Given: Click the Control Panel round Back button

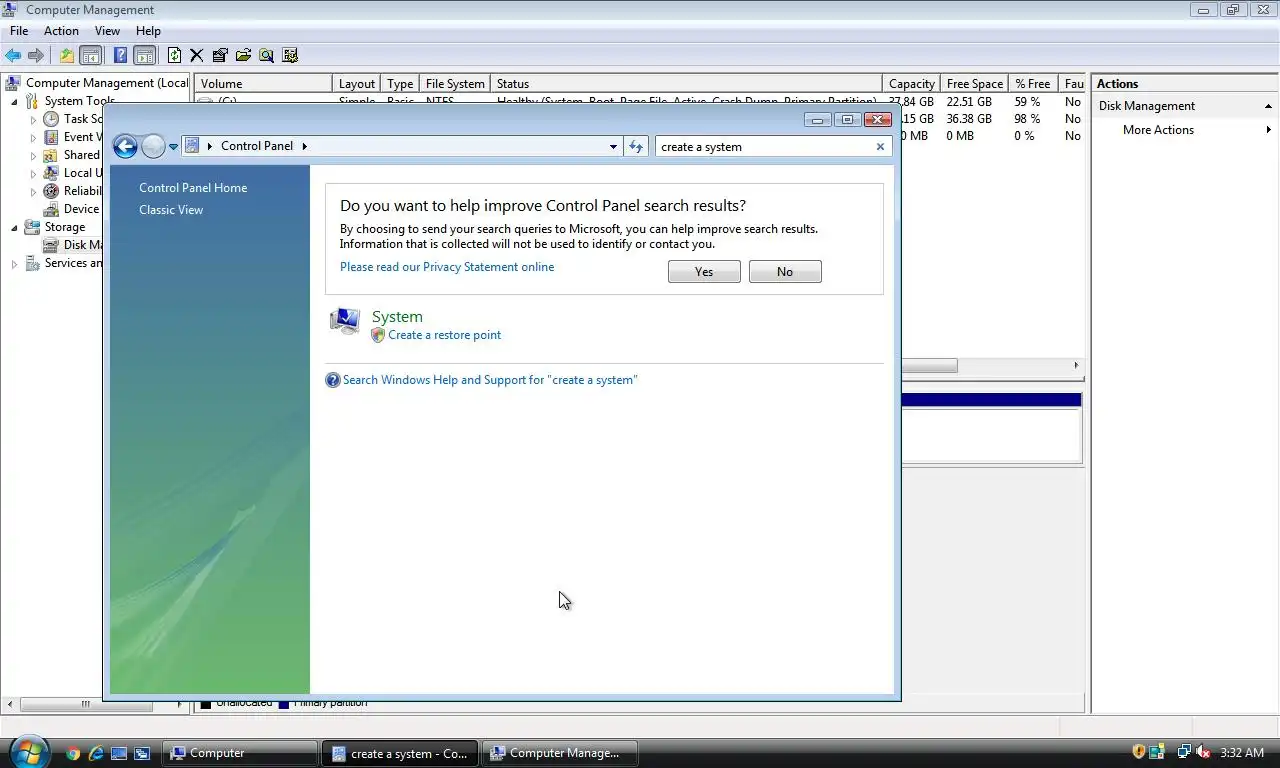Looking at the screenshot, I should tap(125, 147).
